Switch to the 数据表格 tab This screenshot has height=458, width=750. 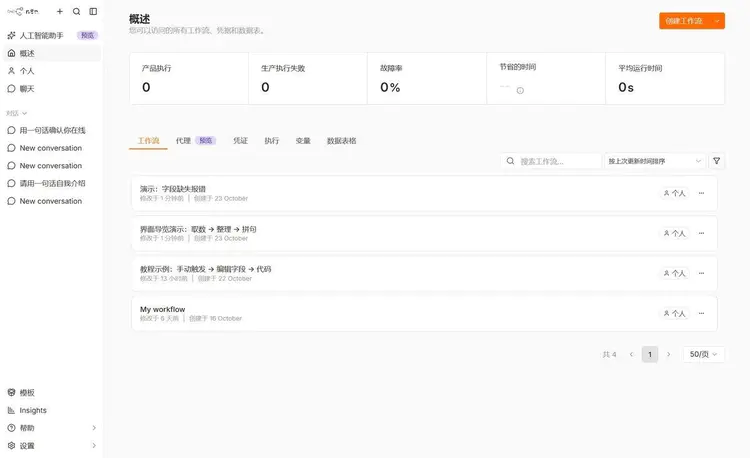[342, 141]
